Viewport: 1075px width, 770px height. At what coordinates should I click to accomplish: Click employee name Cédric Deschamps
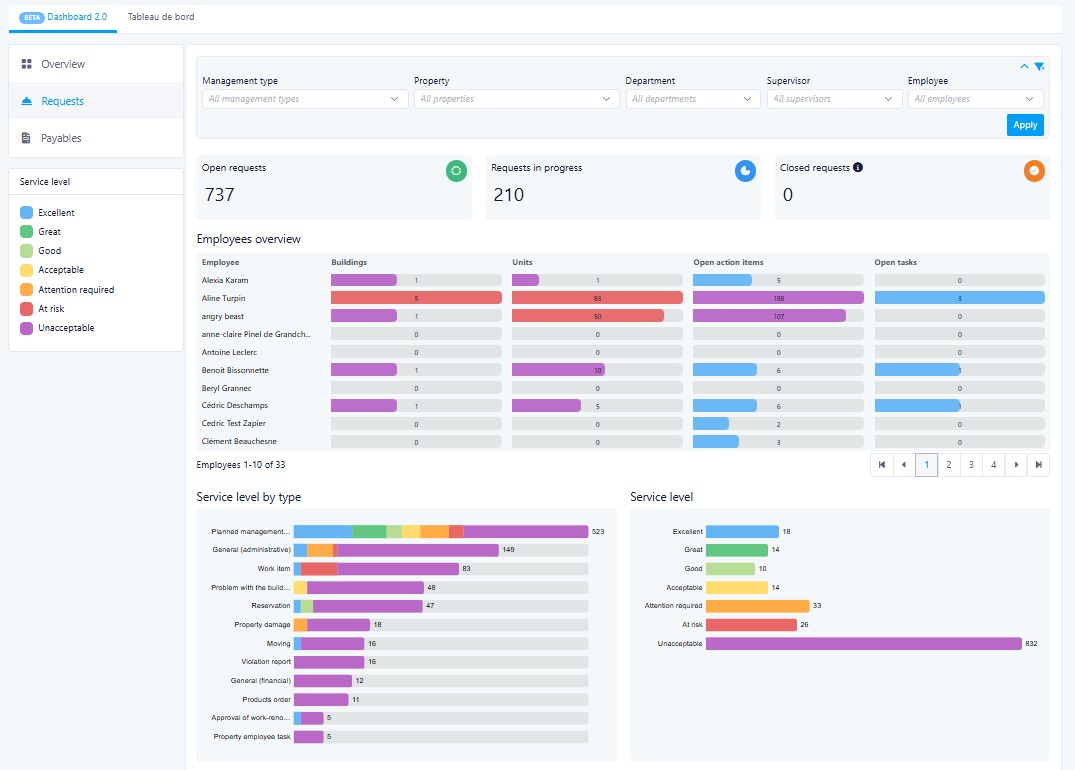(234, 405)
